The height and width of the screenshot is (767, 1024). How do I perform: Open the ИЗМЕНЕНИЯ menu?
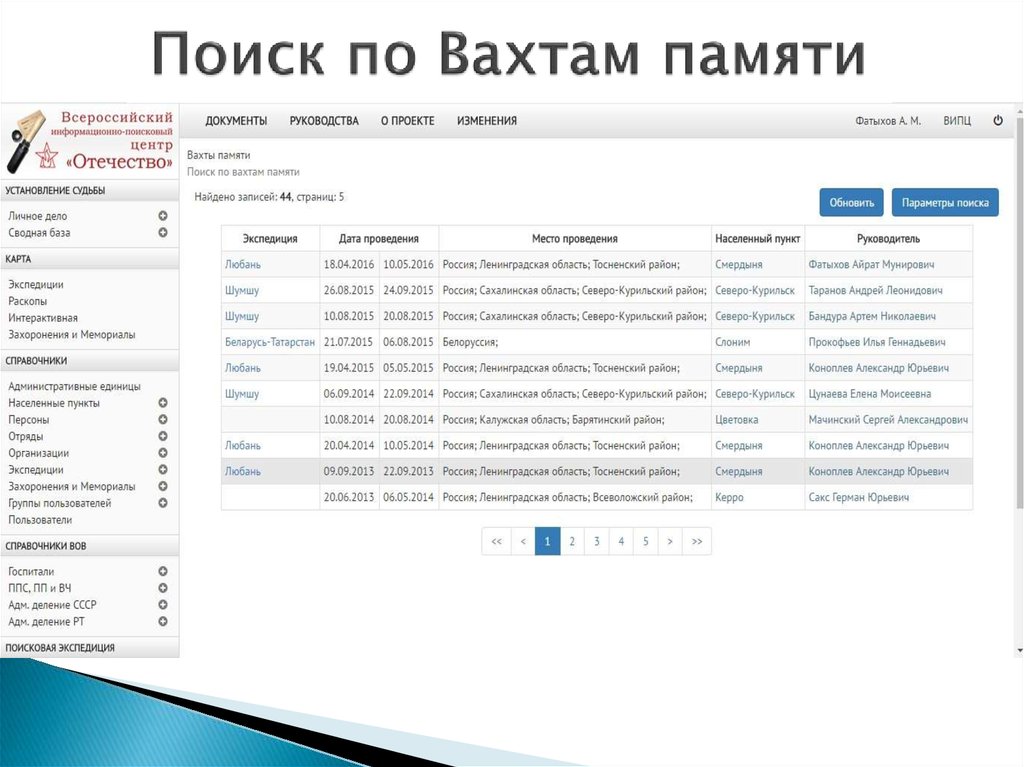click(489, 120)
